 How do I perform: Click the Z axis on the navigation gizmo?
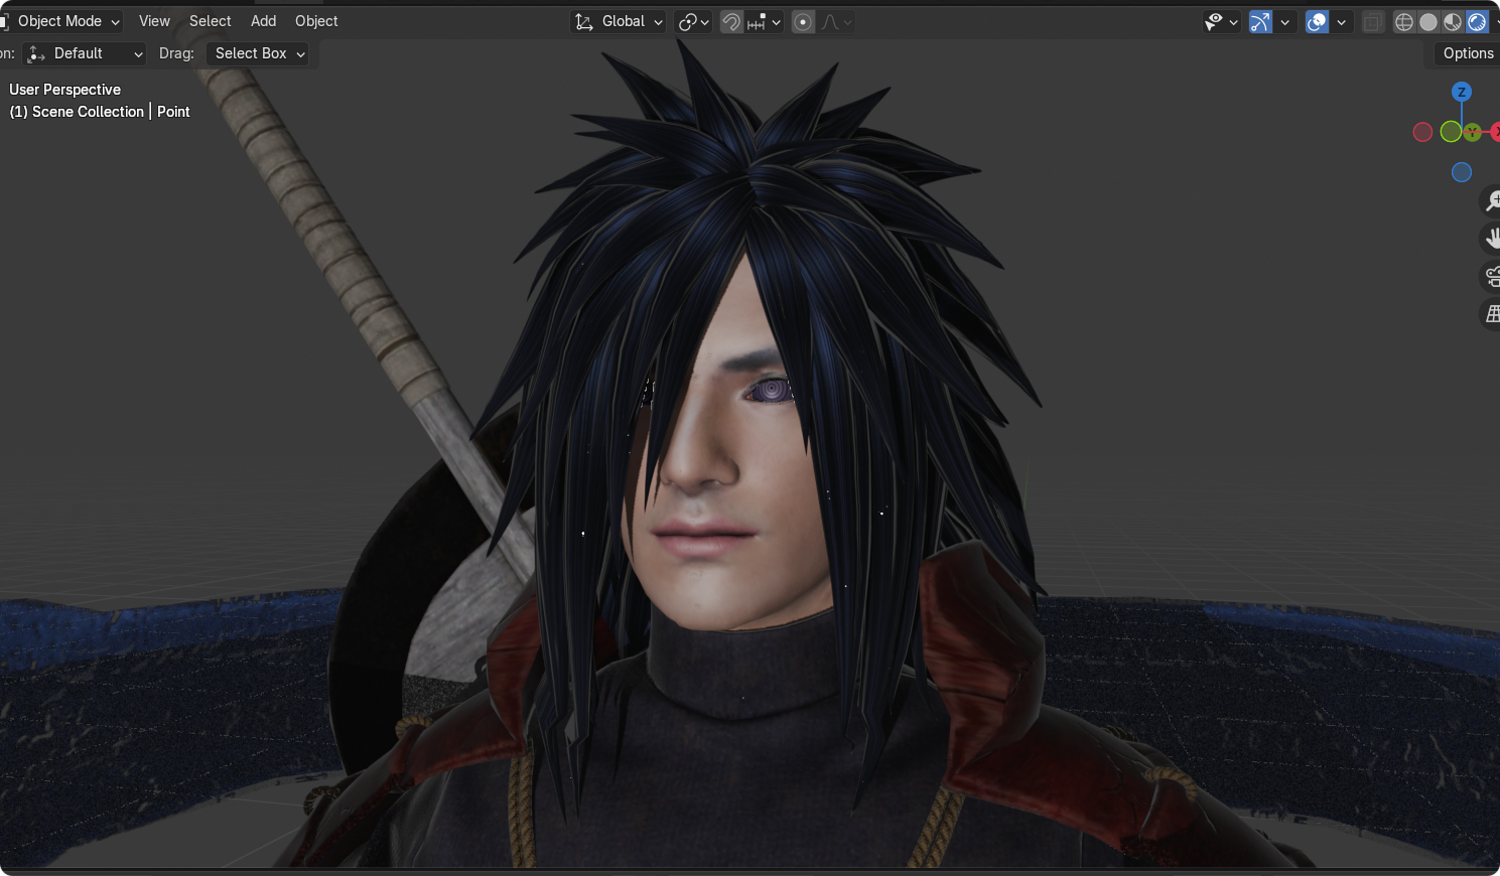pos(1461,92)
